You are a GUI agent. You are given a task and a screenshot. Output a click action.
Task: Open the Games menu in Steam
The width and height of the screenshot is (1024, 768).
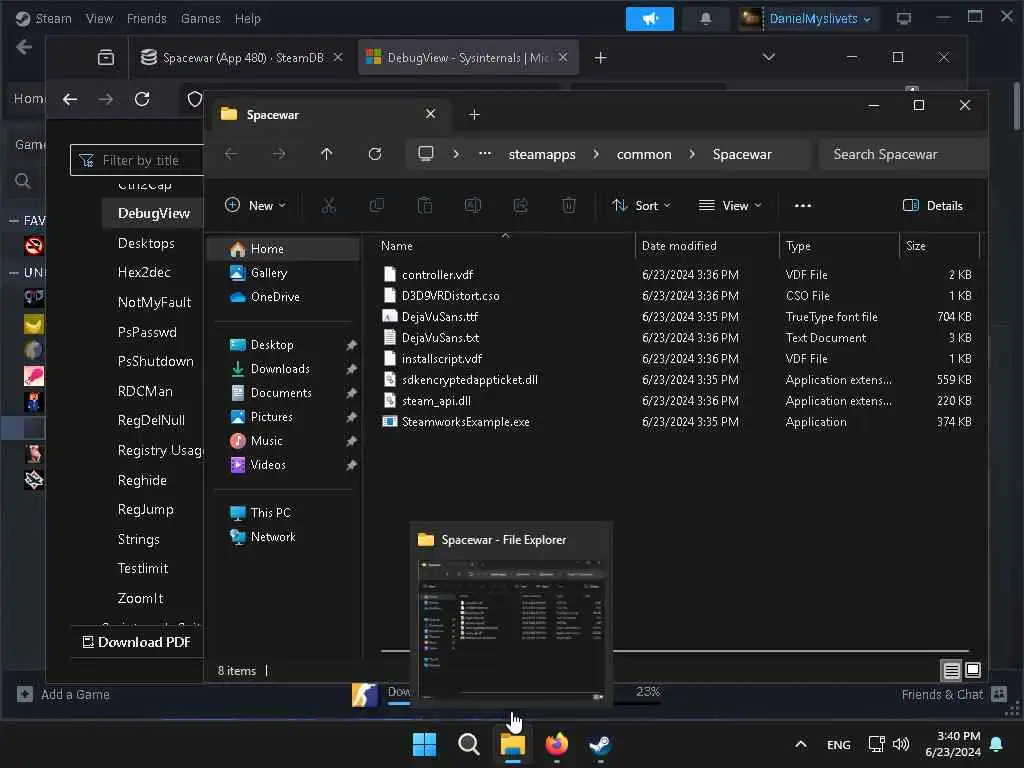point(200,19)
